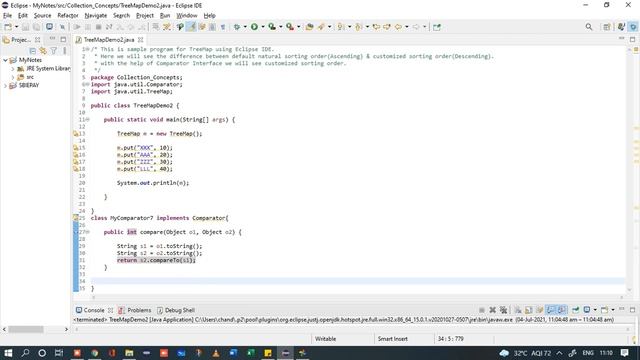Viewport: 640px width, 360px height.
Task: Click the Pin Editor icon
Action: tap(437, 27)
